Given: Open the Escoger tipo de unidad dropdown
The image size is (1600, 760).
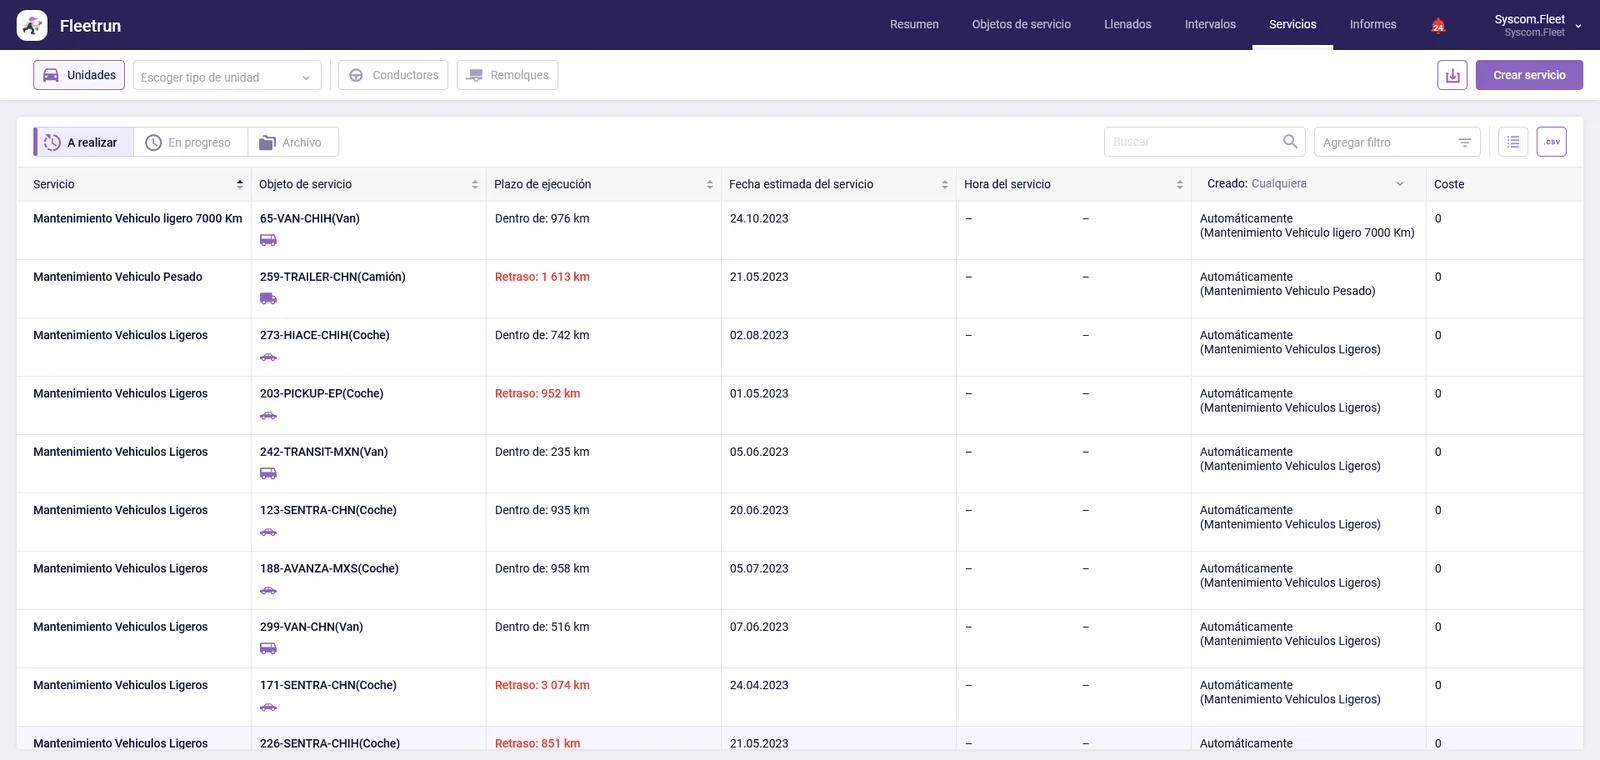Looking at the screenshot, I should coord(227,76).
